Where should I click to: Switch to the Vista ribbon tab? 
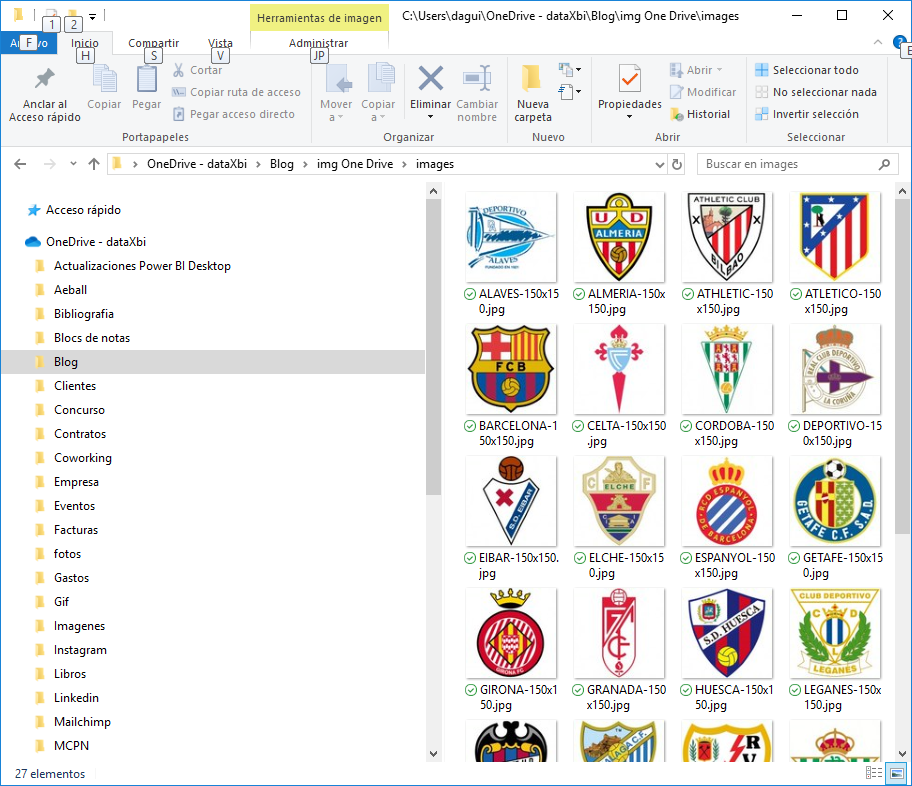pyautogui.click(x=221, y=43)
